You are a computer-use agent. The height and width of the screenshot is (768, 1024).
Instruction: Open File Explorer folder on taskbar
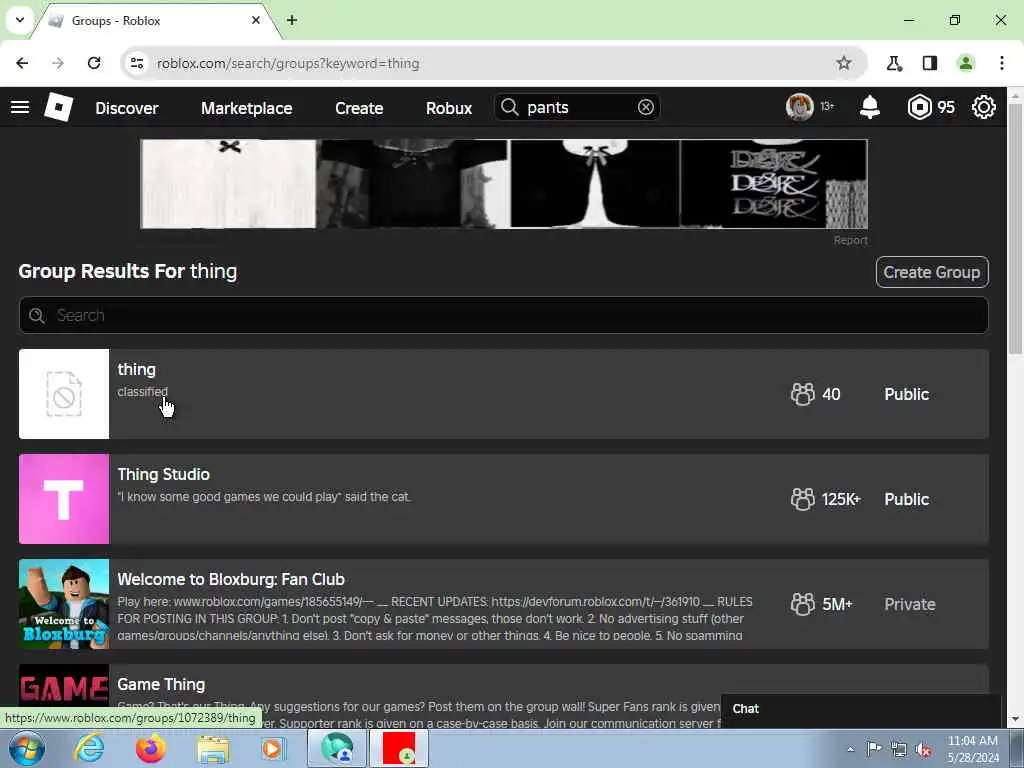pos(213,749)
